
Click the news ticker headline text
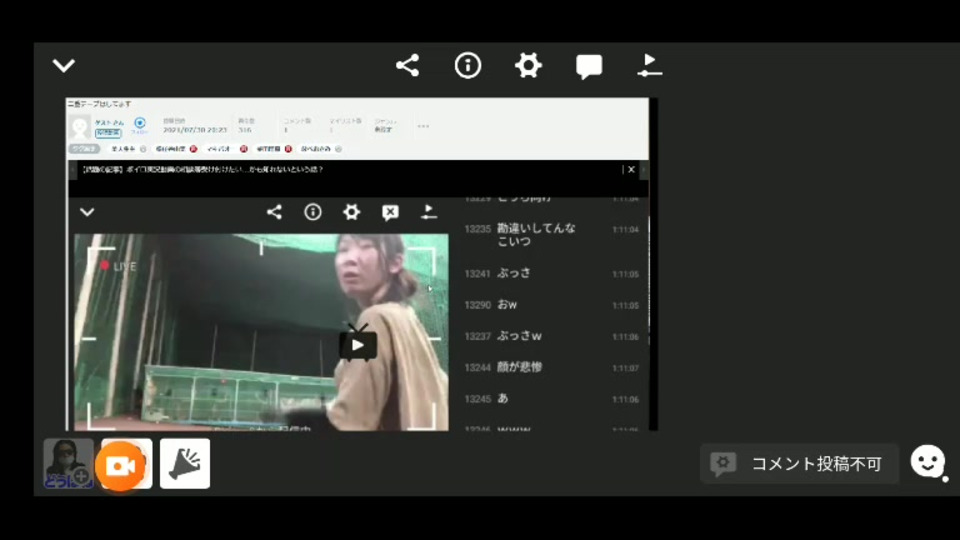(x=203, y=170)
